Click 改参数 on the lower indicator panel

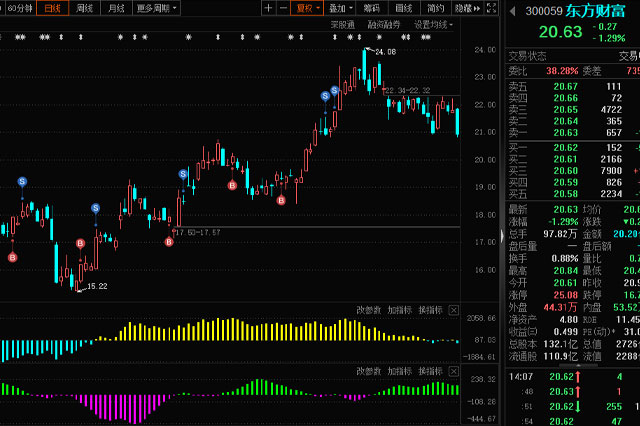pos(369,371)
